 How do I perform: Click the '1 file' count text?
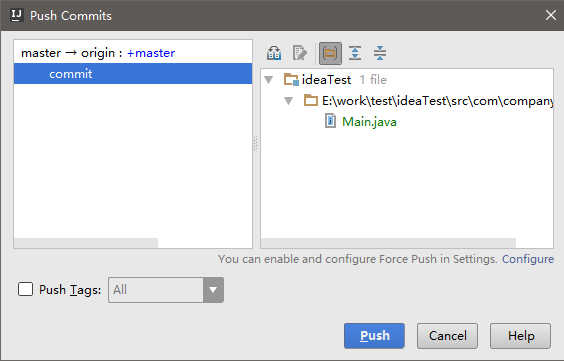point(373,79)
